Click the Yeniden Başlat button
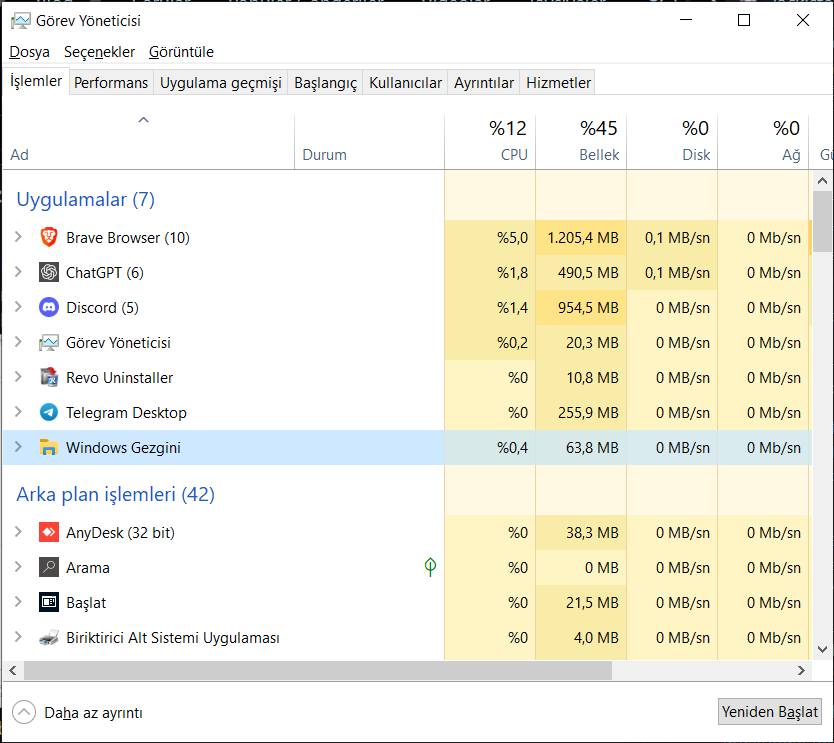The height and width of the screenshot is (743, 834). tap(769, 712)
